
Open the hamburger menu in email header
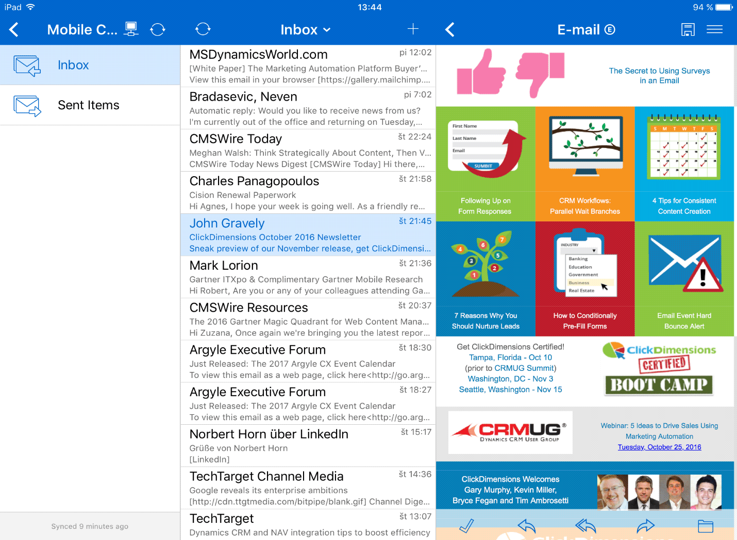(715, 30)
